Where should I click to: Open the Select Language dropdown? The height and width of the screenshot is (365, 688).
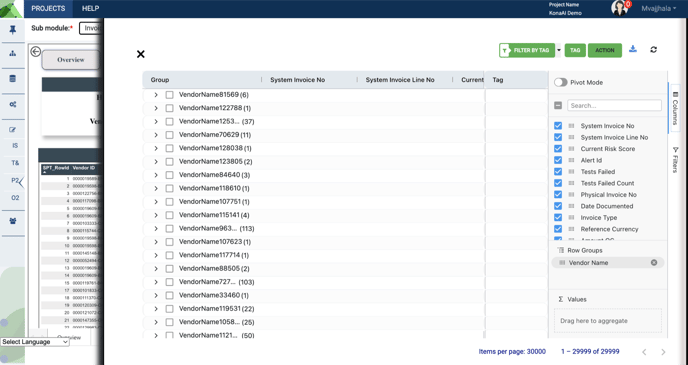coord(35,342)
